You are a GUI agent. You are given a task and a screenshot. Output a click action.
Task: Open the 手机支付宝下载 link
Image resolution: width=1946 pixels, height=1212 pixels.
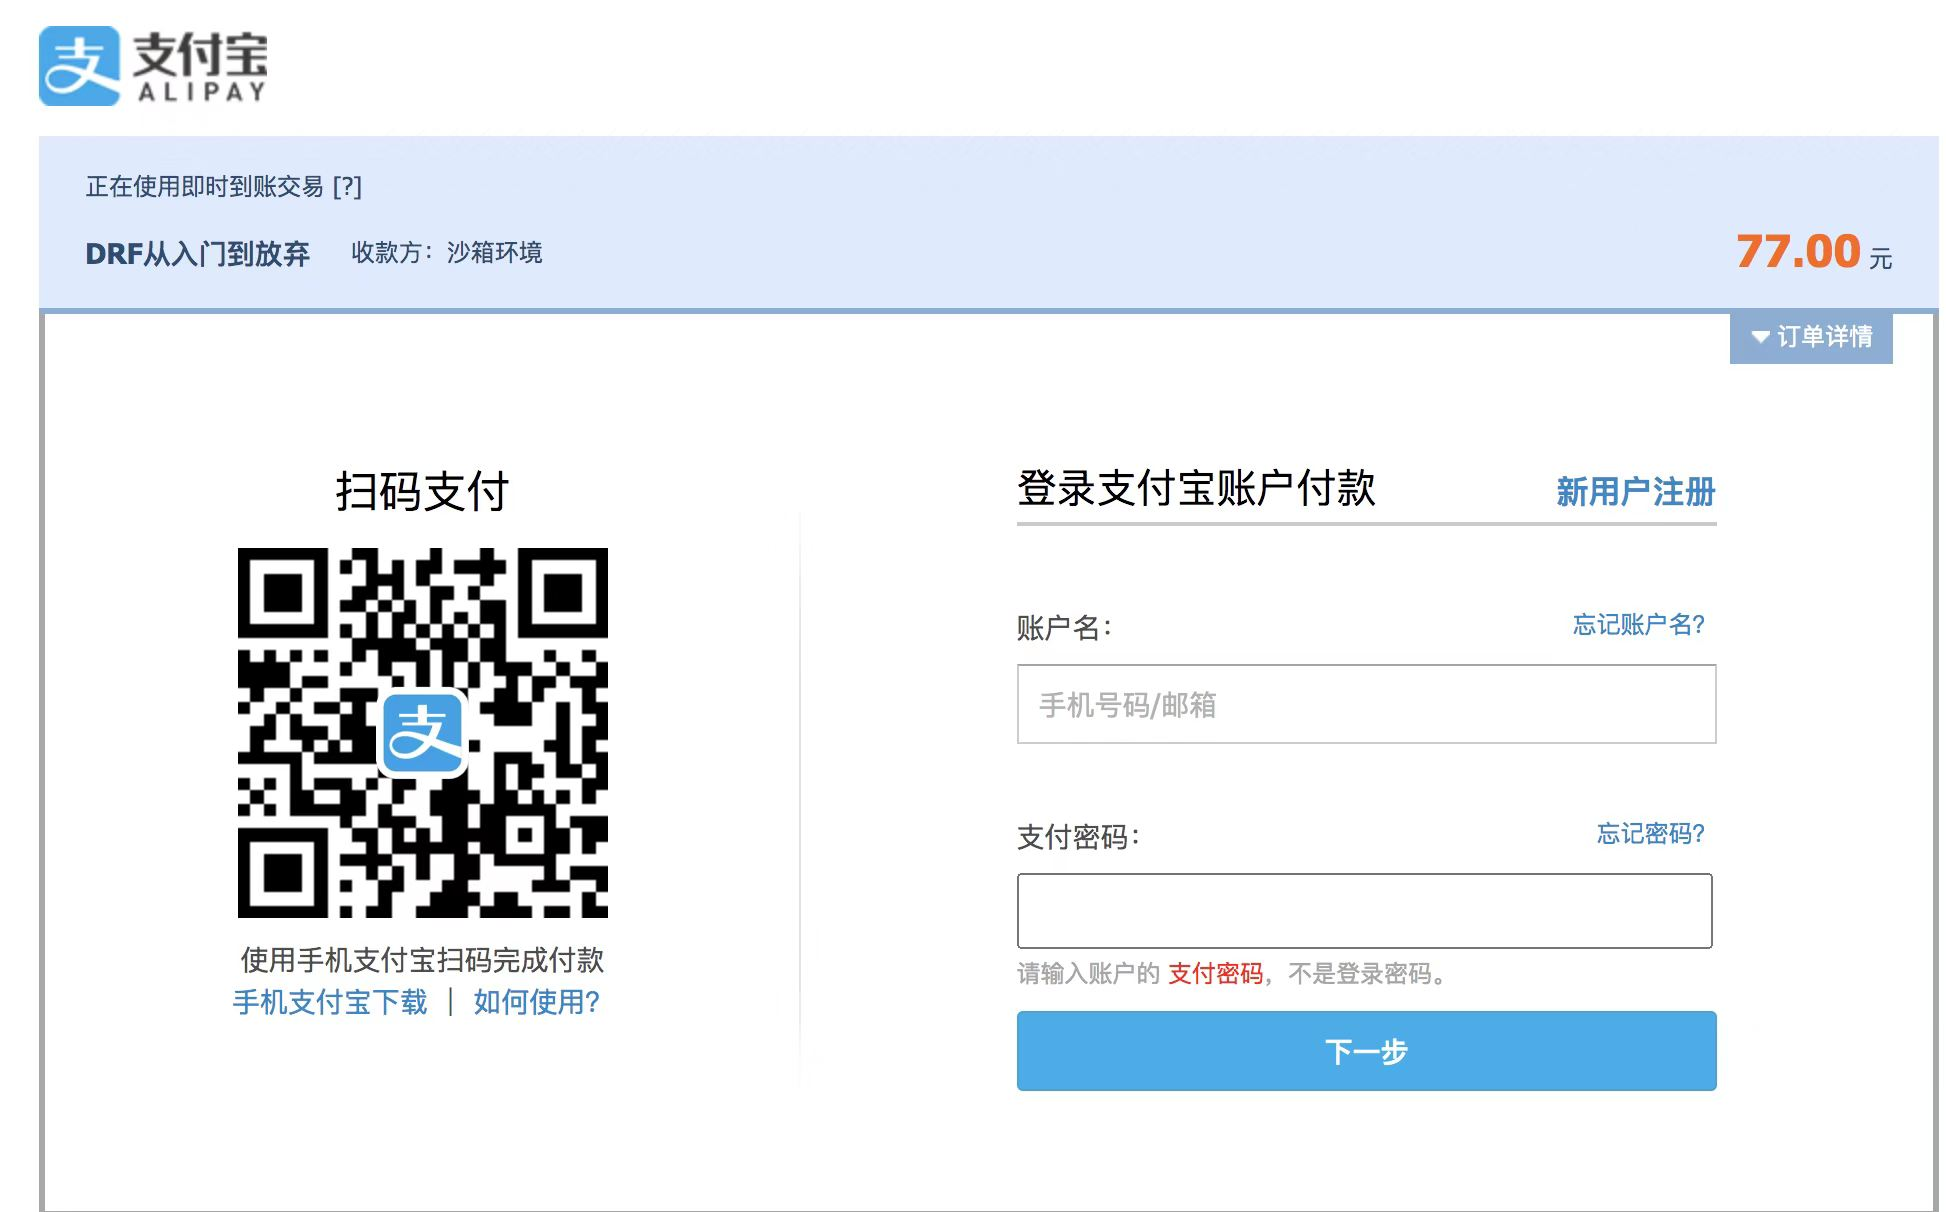click(330, 1002)
